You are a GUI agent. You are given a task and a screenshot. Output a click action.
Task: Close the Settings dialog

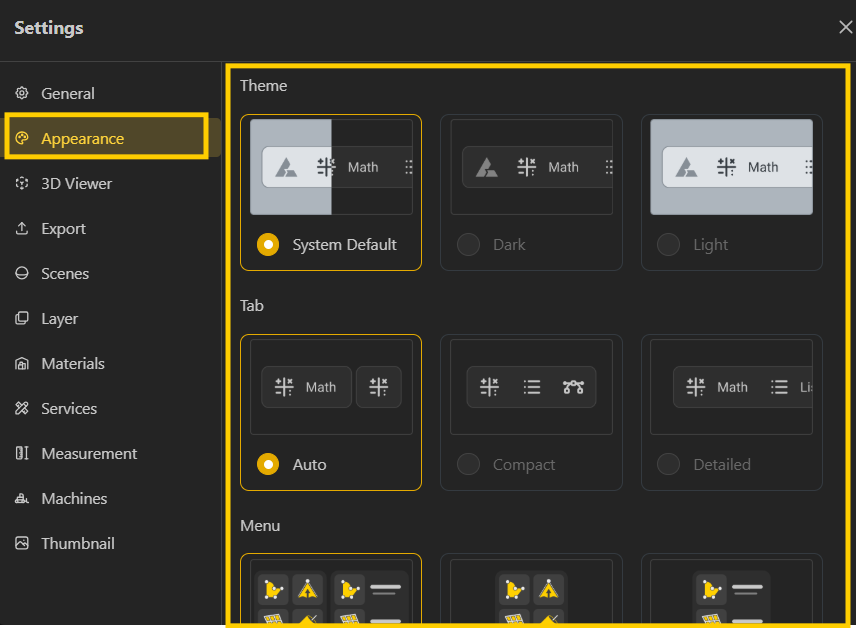(845, 27)
